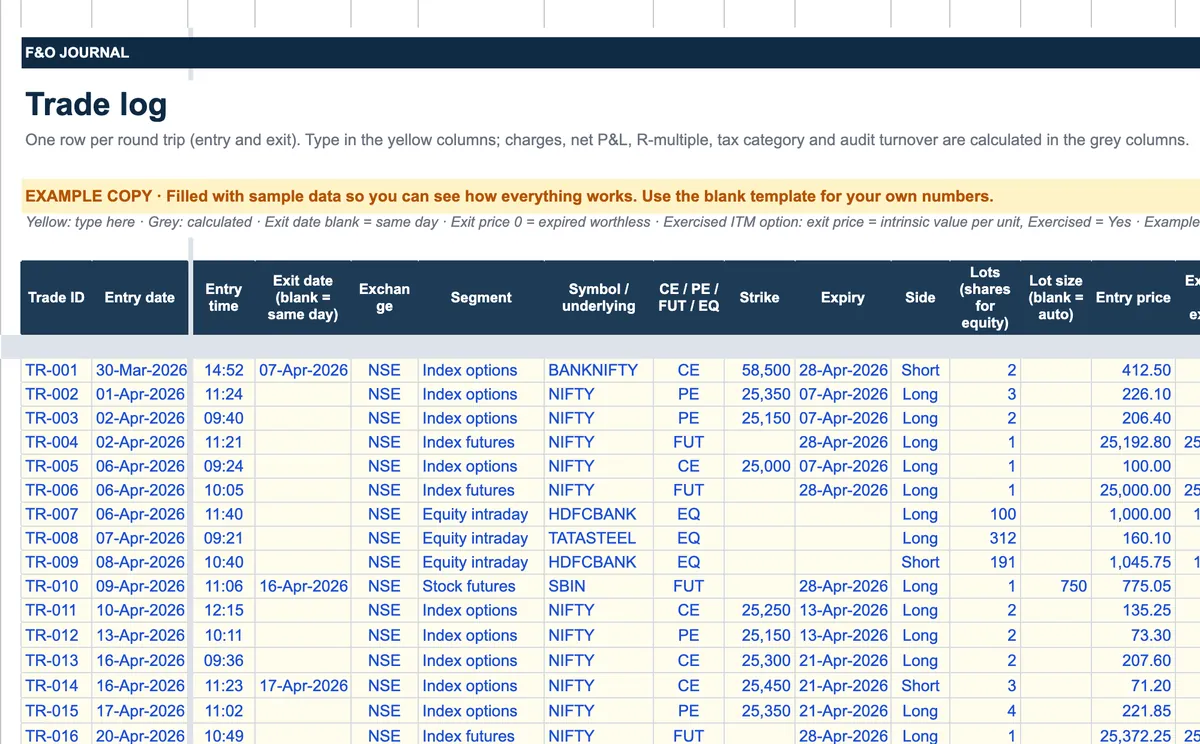The width and height of the screenshot is (1200, 744).
Task: Click the 73.30 entry price cell
Action: 1133,636
